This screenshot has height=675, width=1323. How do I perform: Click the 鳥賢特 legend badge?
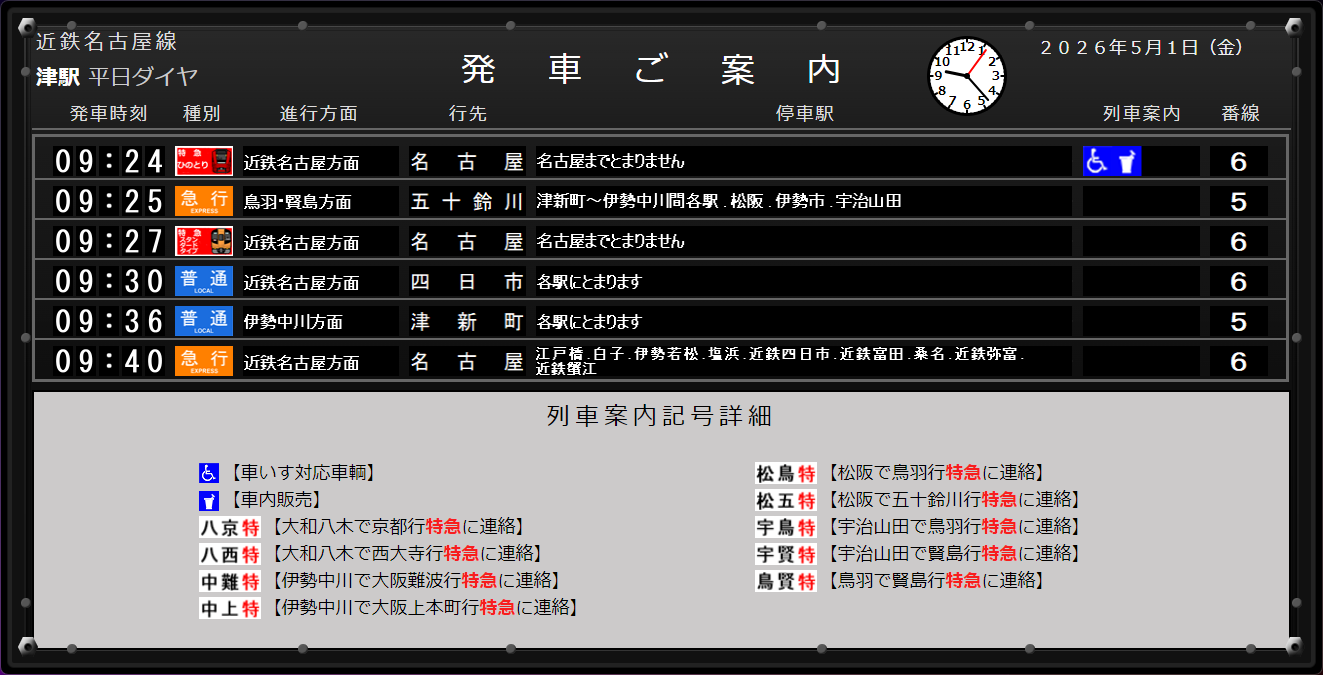coord(786,581)
